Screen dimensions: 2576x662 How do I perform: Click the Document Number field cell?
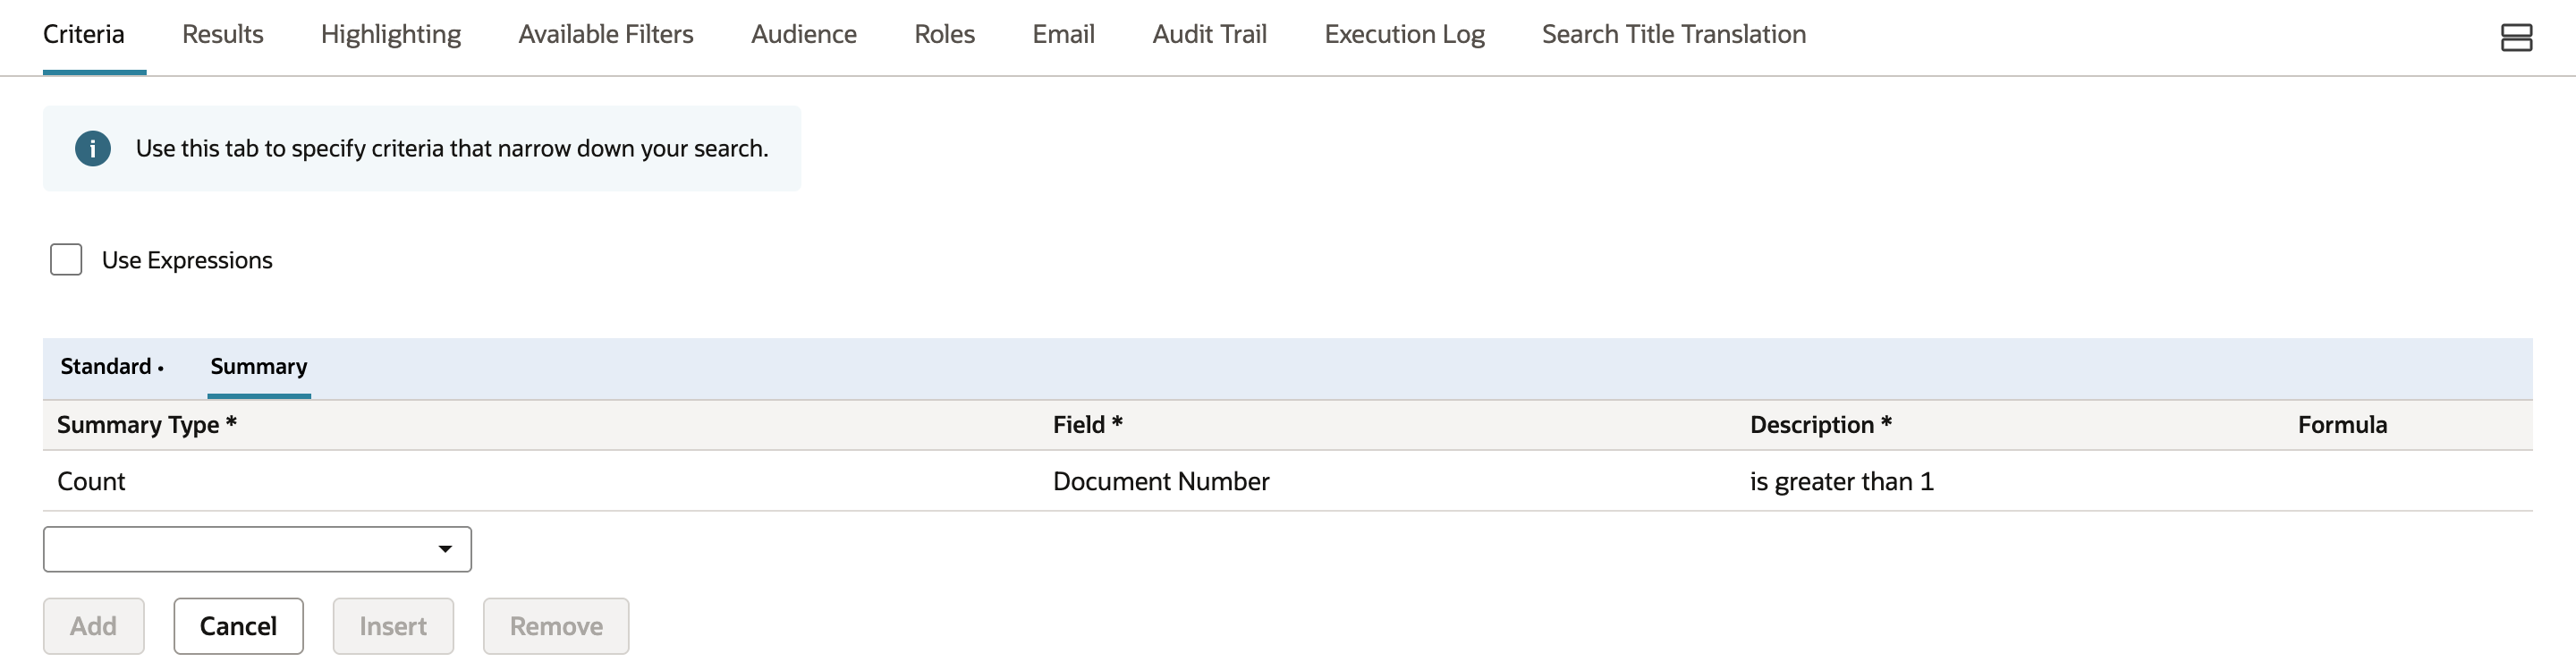[x=1161, y=482]
